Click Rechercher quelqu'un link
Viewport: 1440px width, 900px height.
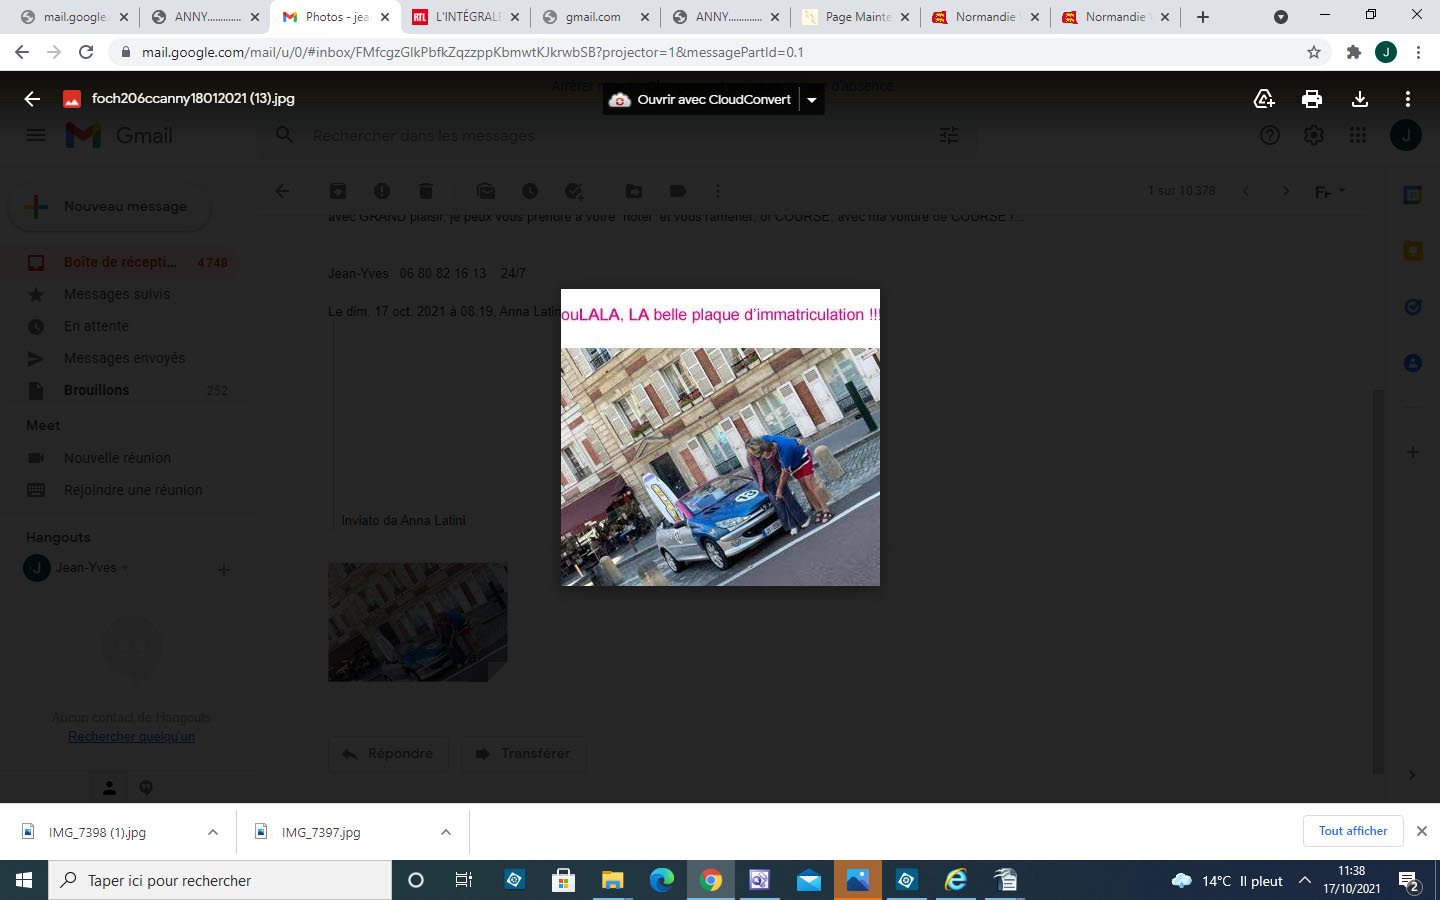(131, 736)
